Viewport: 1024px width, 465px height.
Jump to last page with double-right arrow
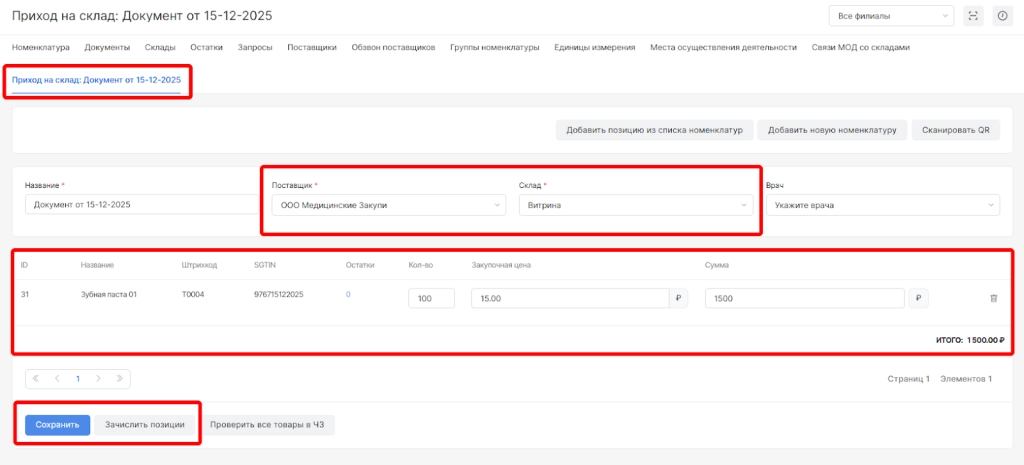point(119,379)
